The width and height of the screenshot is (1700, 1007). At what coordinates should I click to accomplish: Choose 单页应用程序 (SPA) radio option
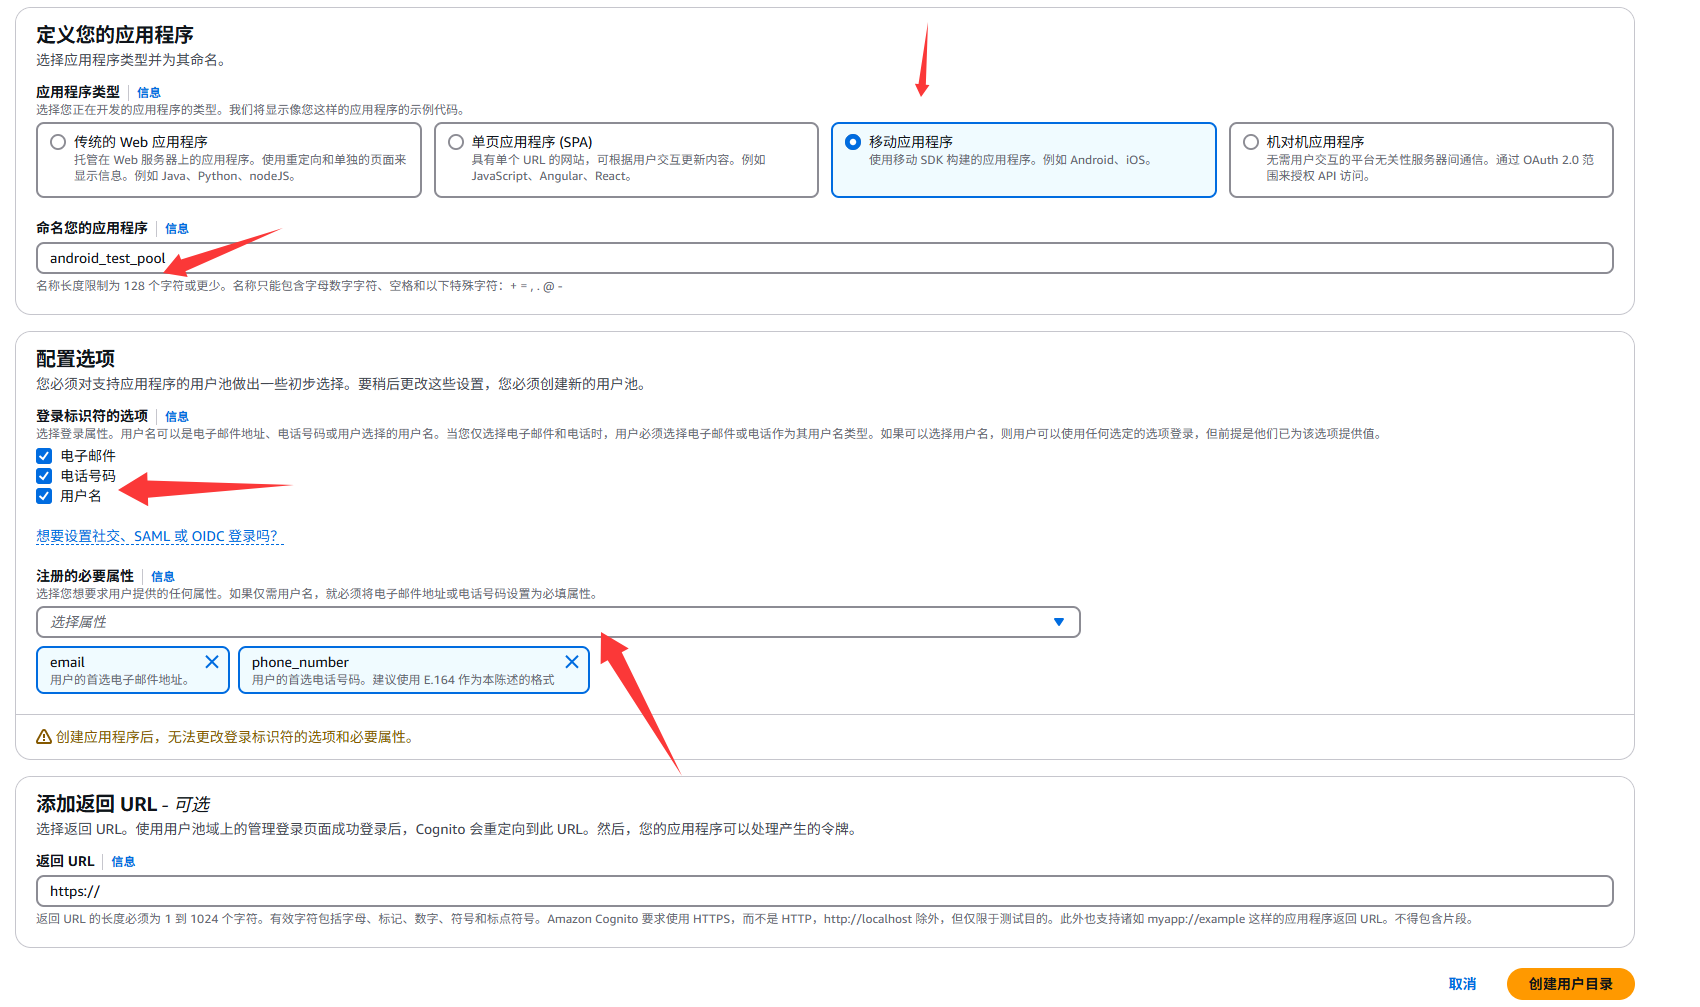(x=456, y=142)
